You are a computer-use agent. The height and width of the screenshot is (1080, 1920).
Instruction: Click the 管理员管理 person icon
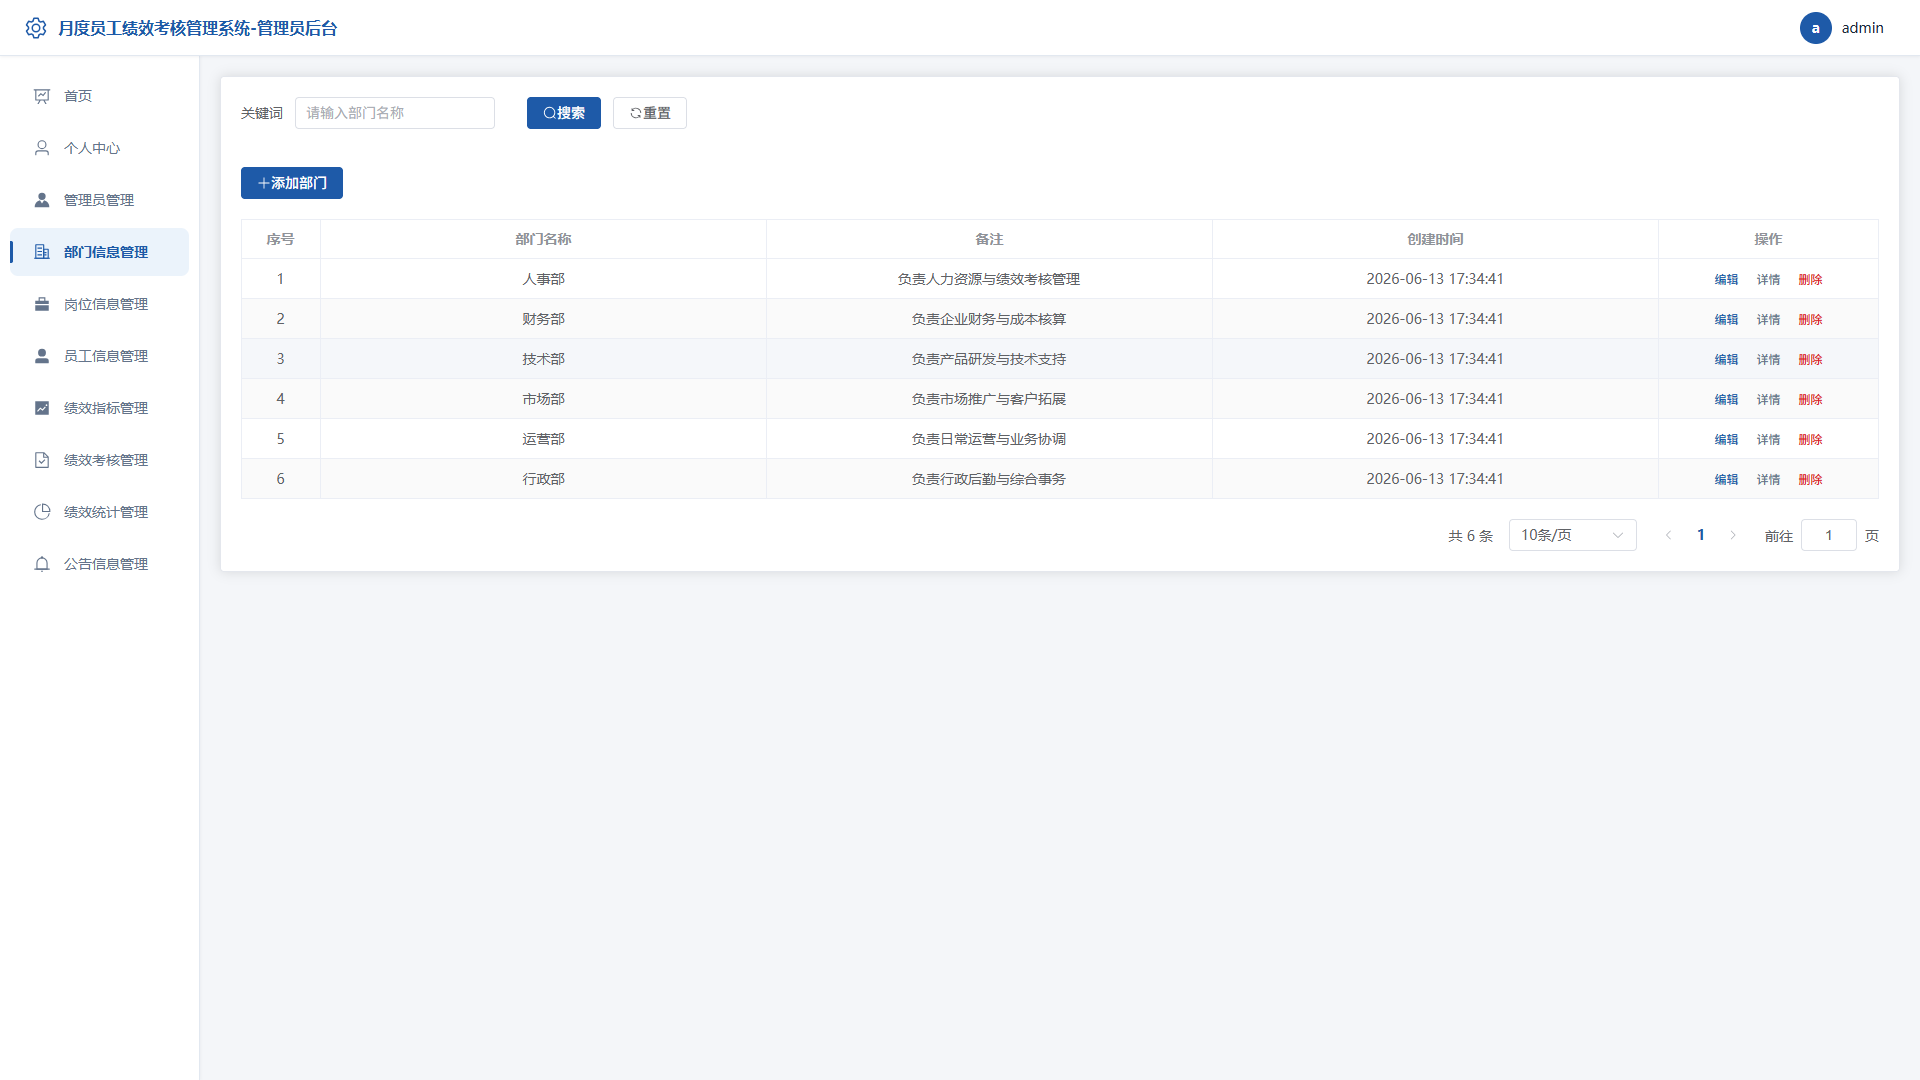42,200
